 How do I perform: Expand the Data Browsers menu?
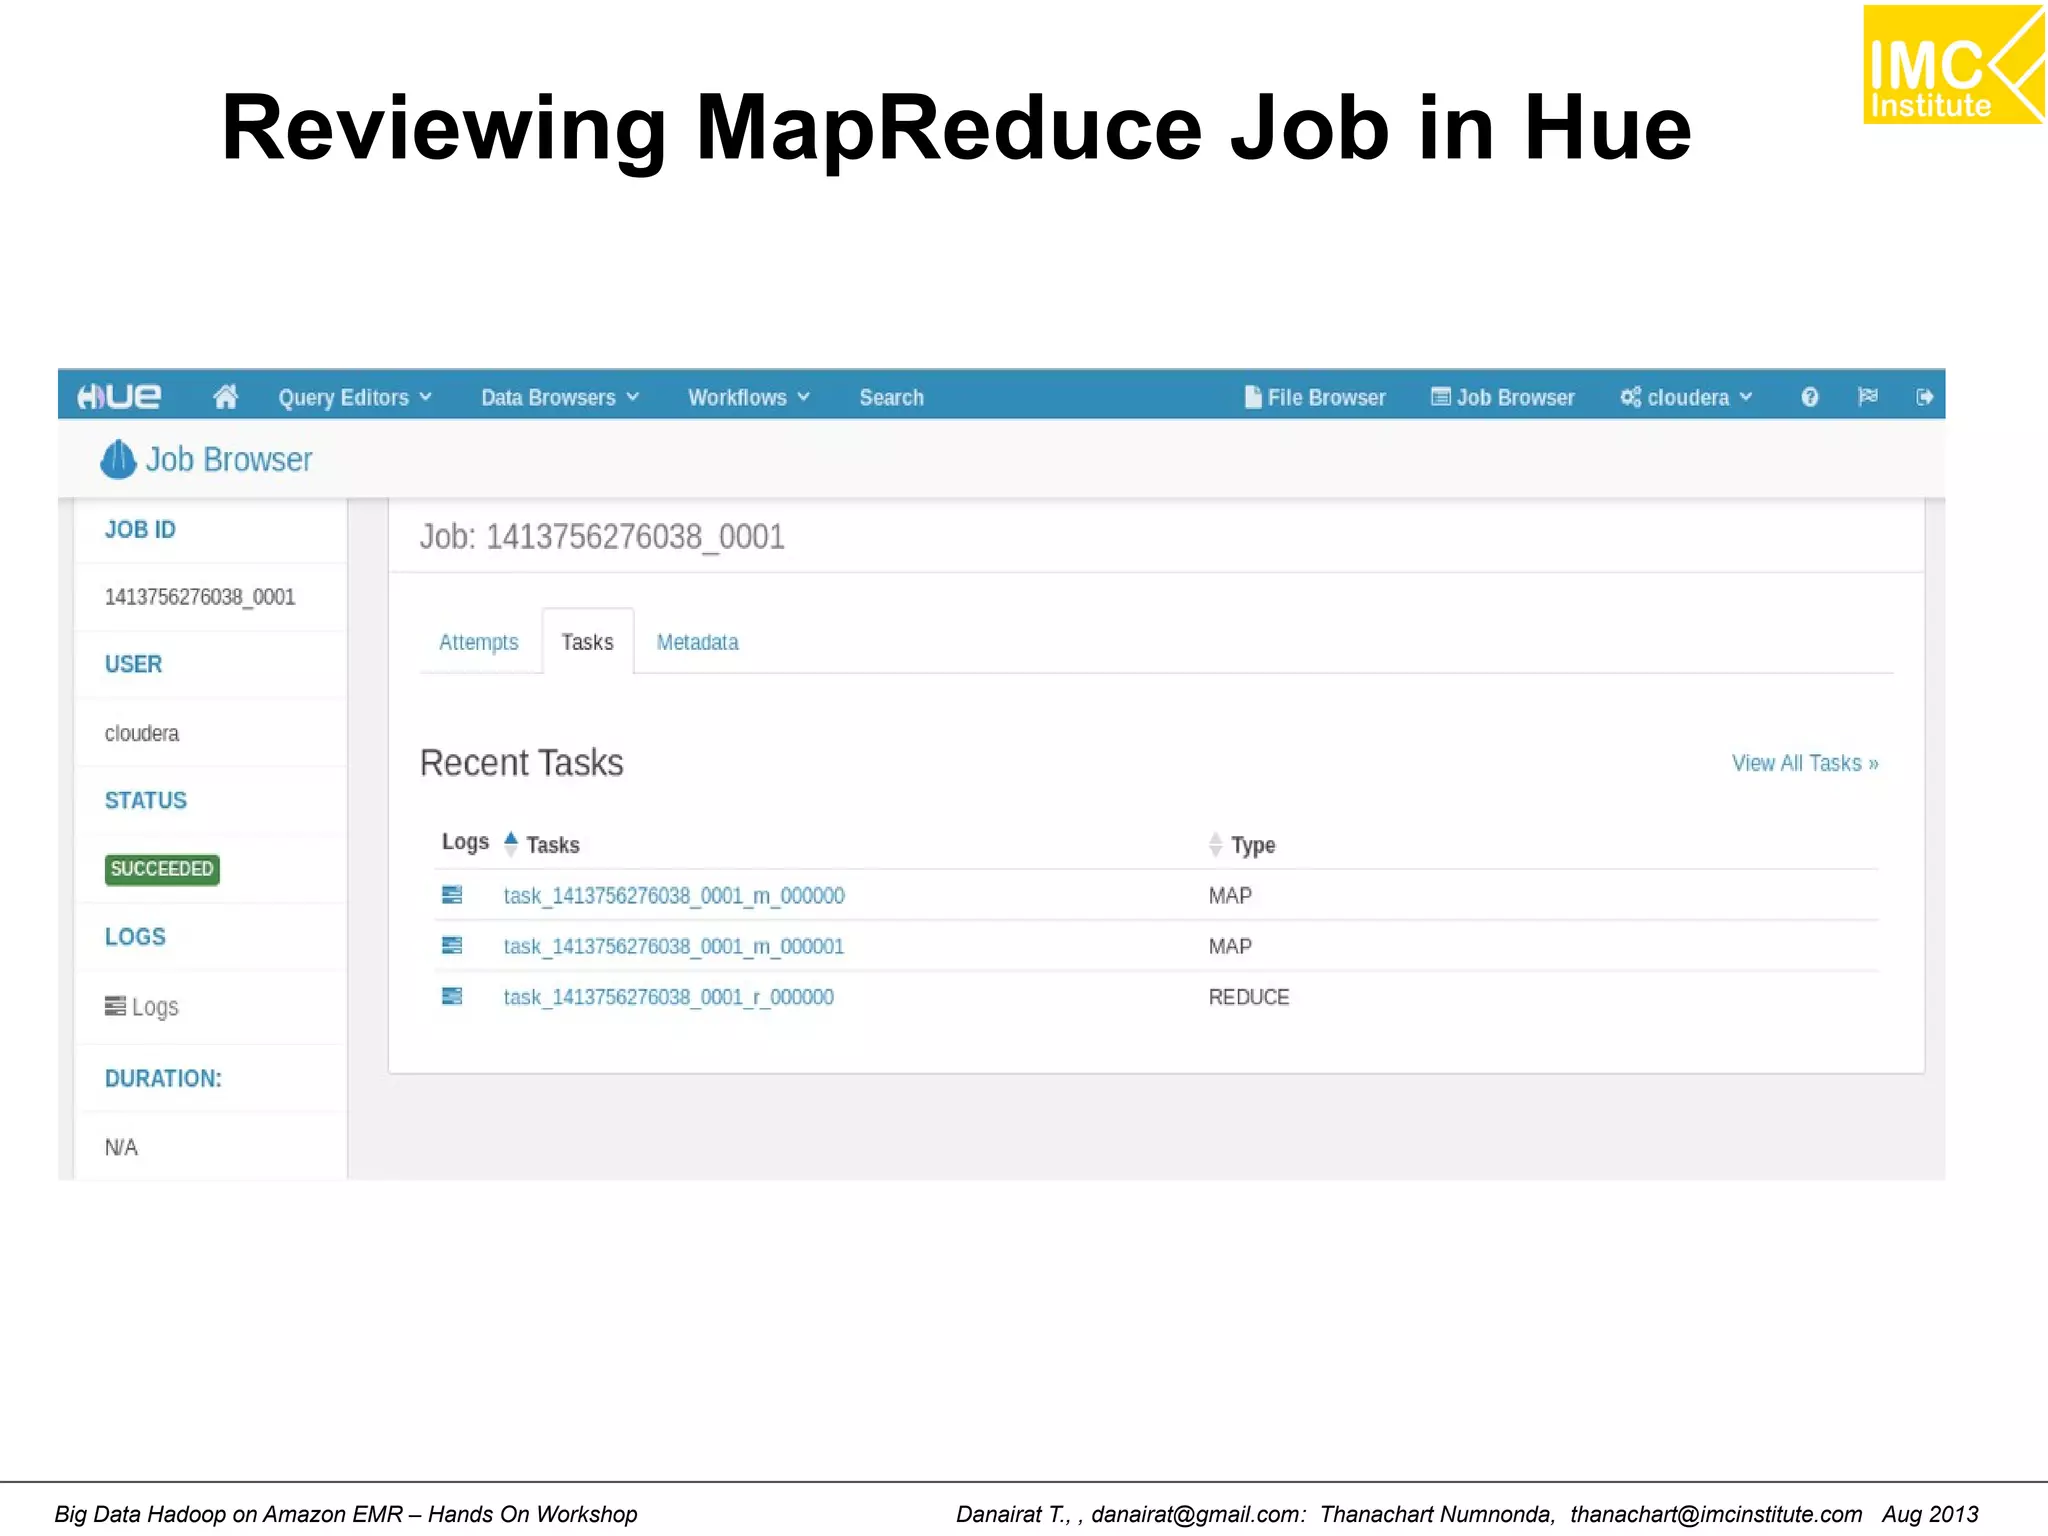559,398
